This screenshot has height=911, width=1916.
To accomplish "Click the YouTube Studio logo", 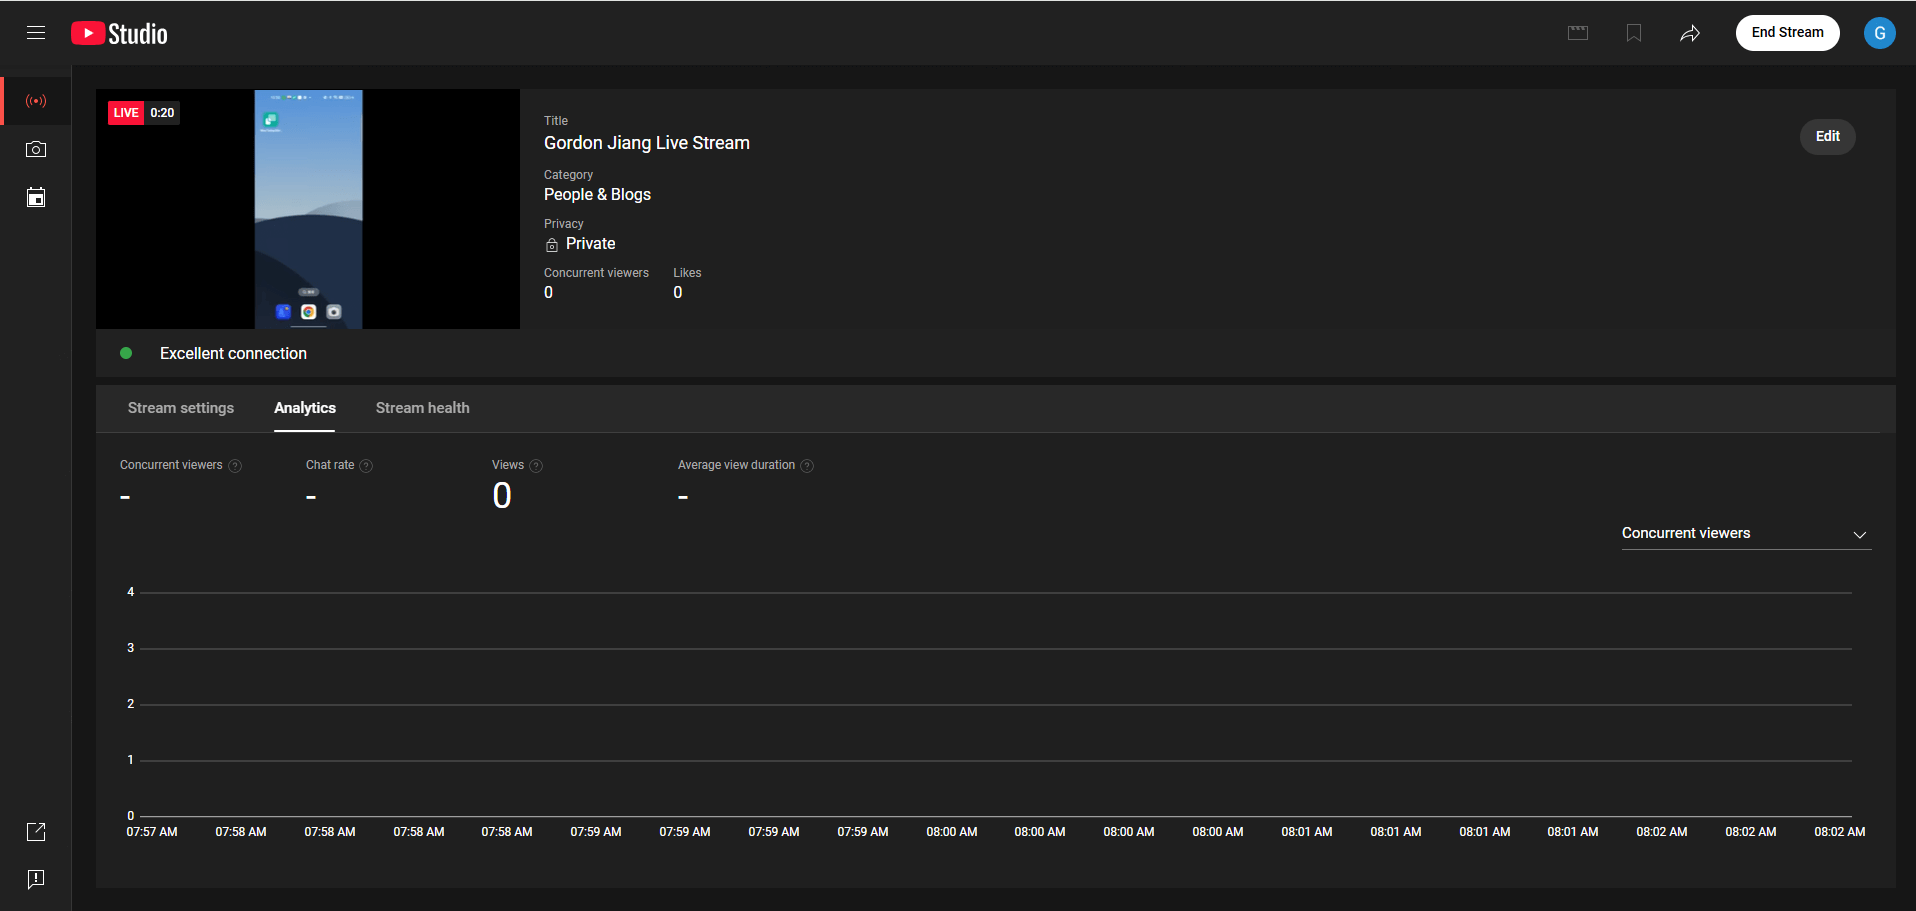I will pos(119,33).
